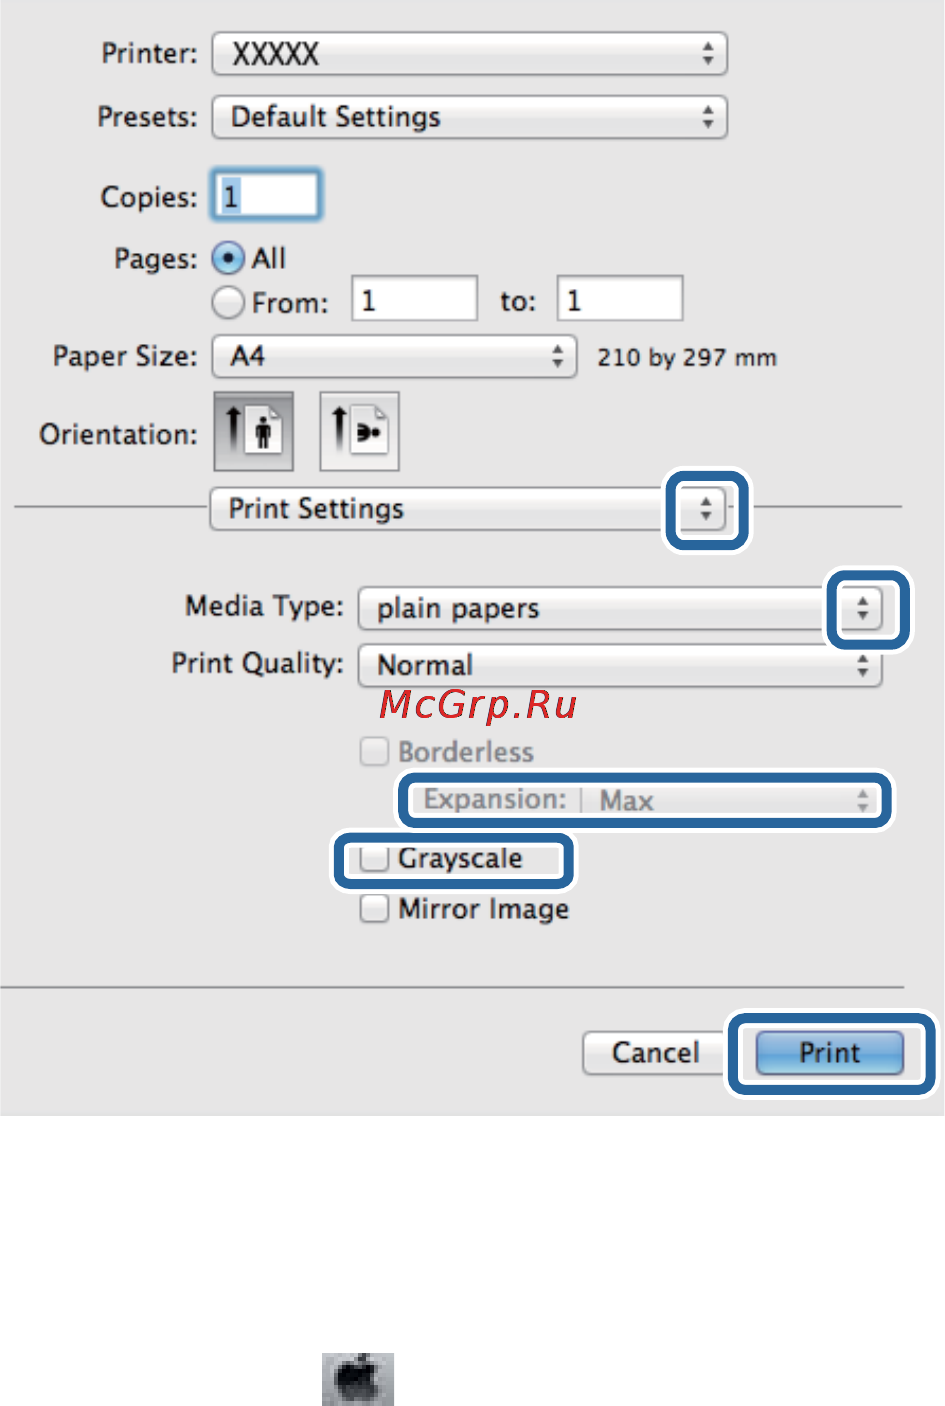Click the Copies input field
The image size is (945, 1406).
(x=266, y=195)
